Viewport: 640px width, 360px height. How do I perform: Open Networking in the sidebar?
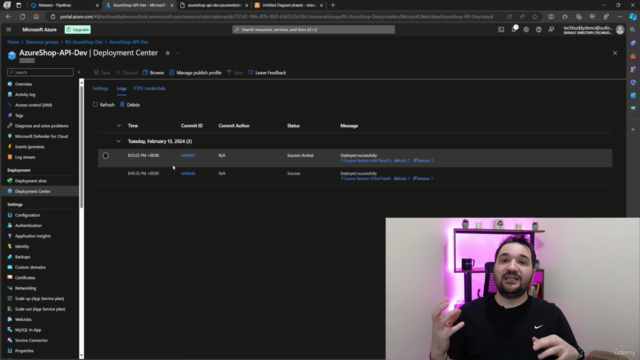click(25, 288)
